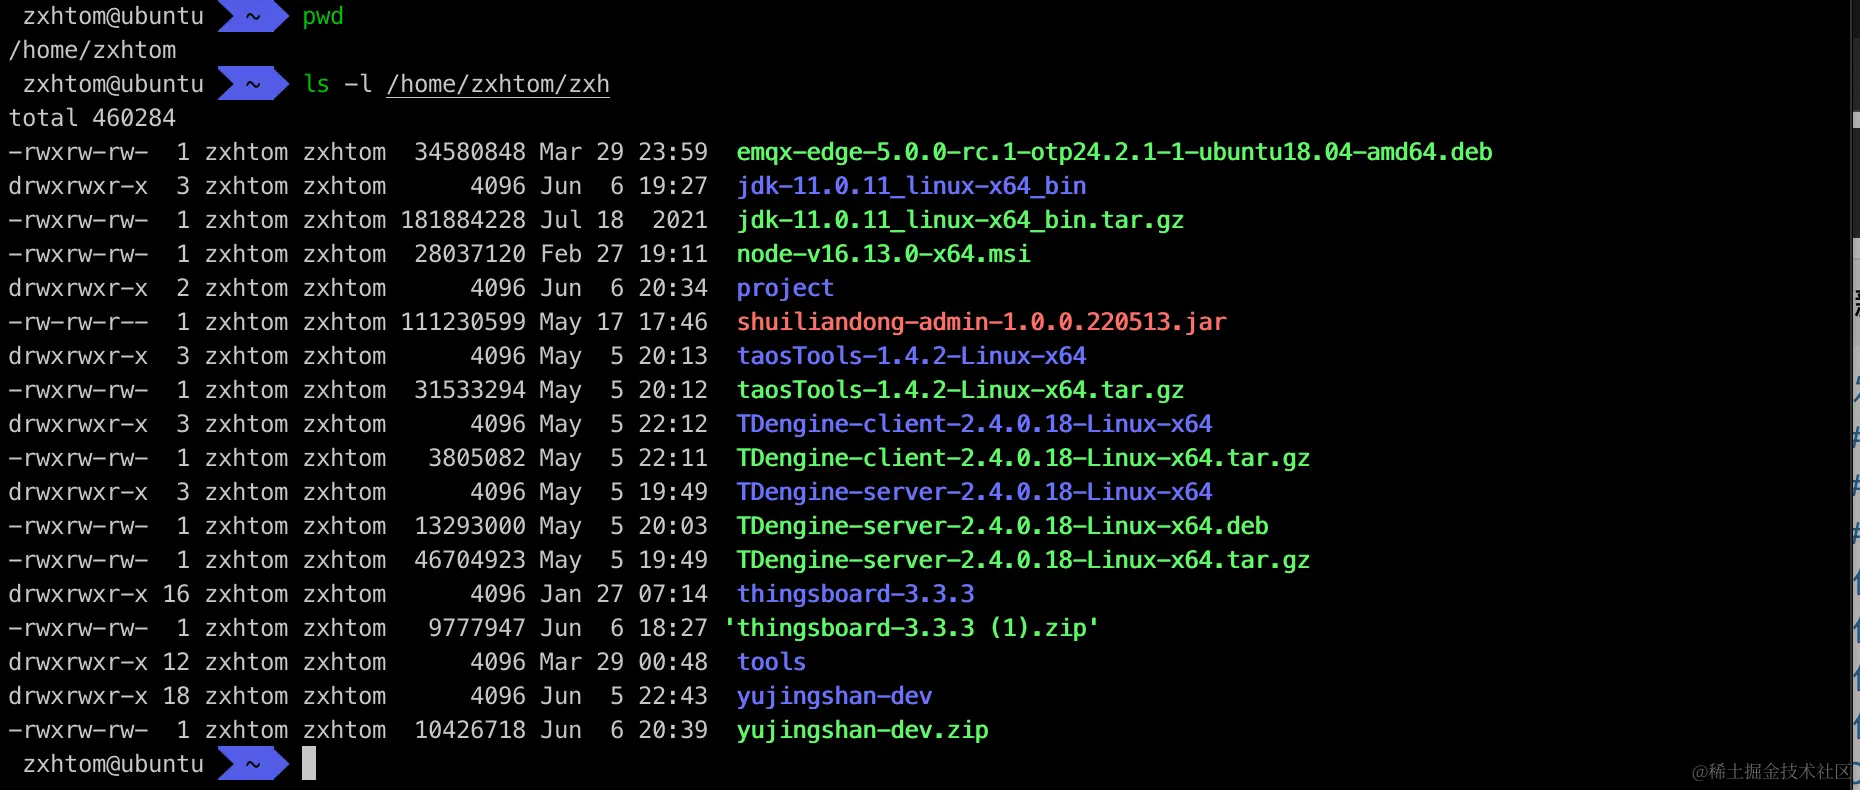This screenshot has height=790, width=1860.
Task: Select 'thingsboard-3.3.3 (1).zip' file name
Action: tap(911, 628)
